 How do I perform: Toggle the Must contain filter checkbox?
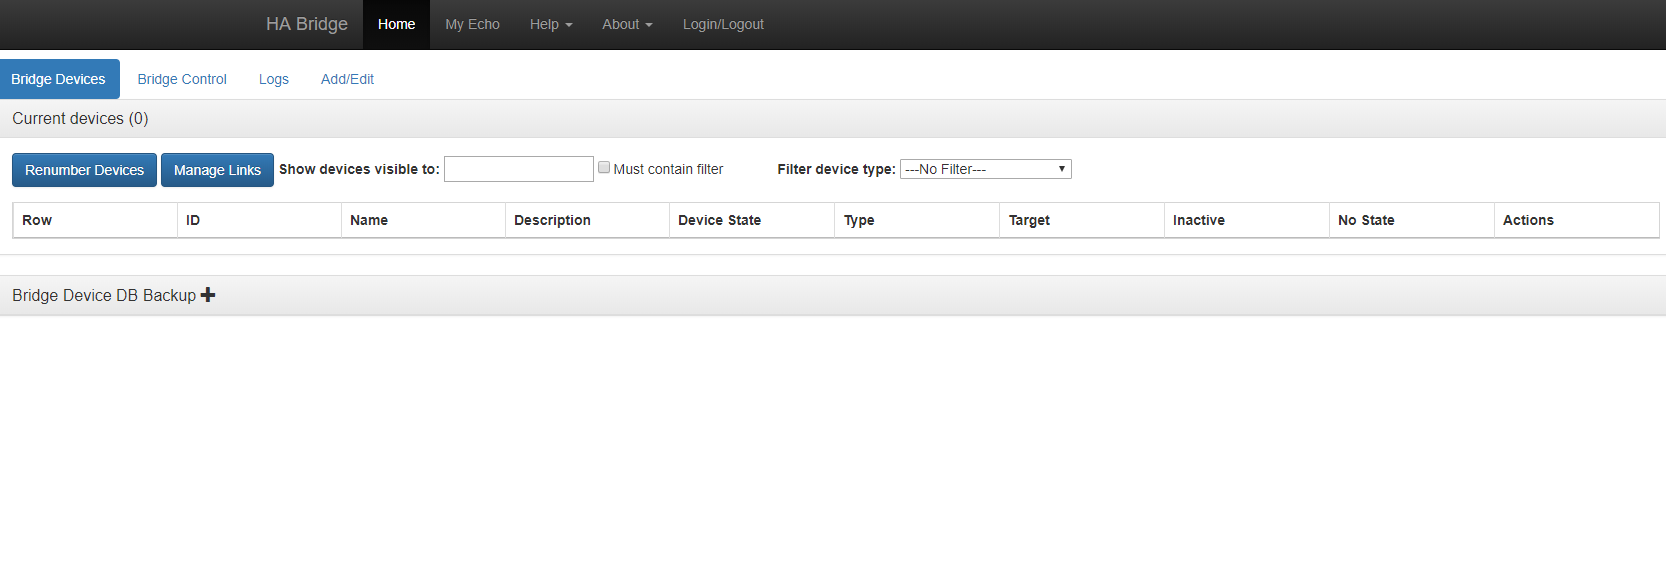pyautogui.click(x=604, y=167)
